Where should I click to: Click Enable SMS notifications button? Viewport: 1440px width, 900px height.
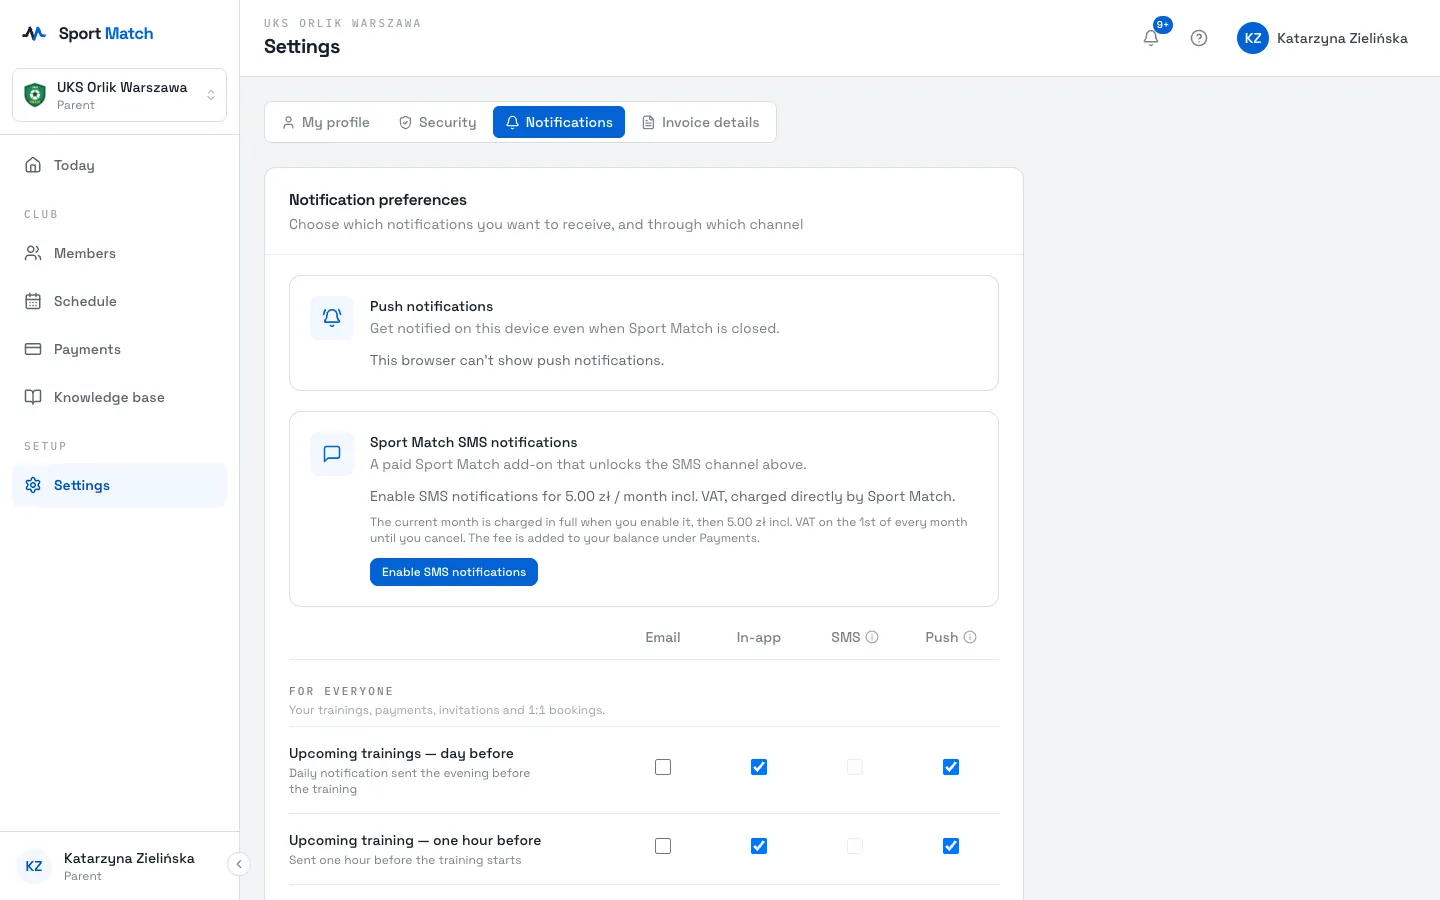coord(454,572)
